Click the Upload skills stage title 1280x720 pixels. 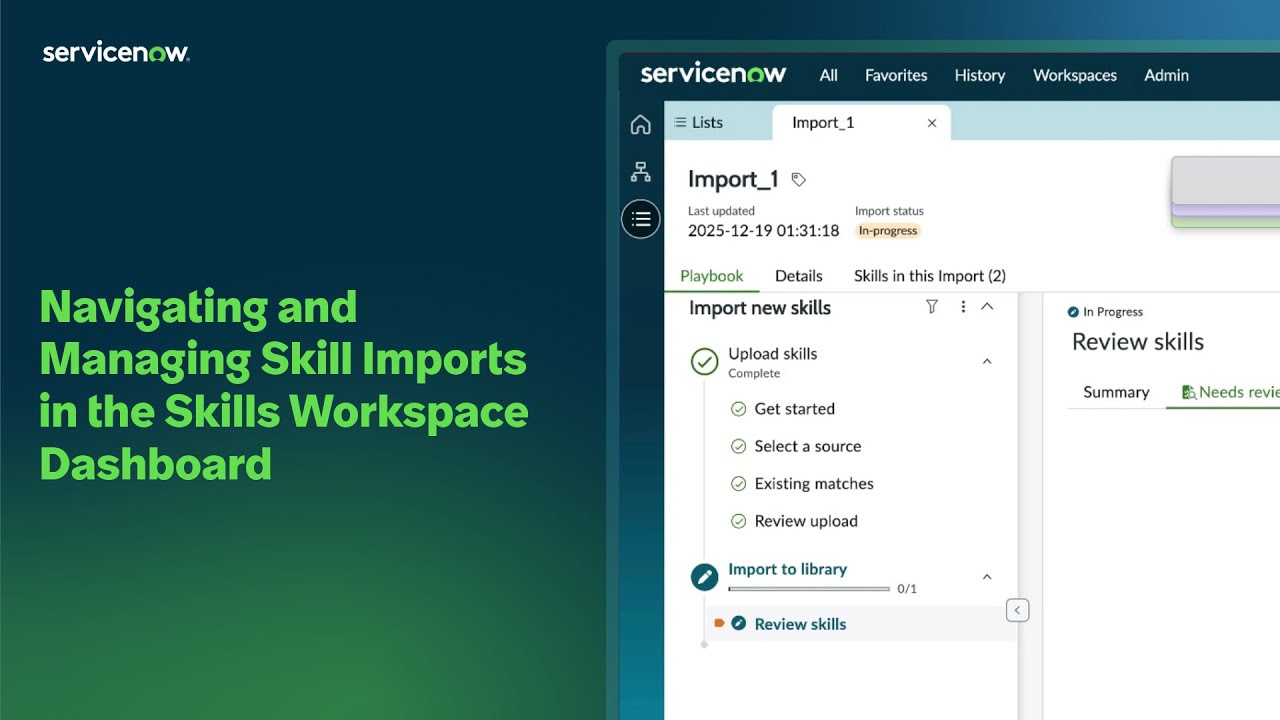point(773,354)
